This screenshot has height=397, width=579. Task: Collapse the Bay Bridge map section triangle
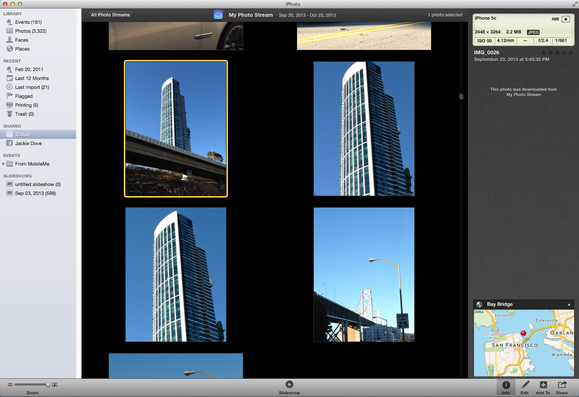coord(569,305)
